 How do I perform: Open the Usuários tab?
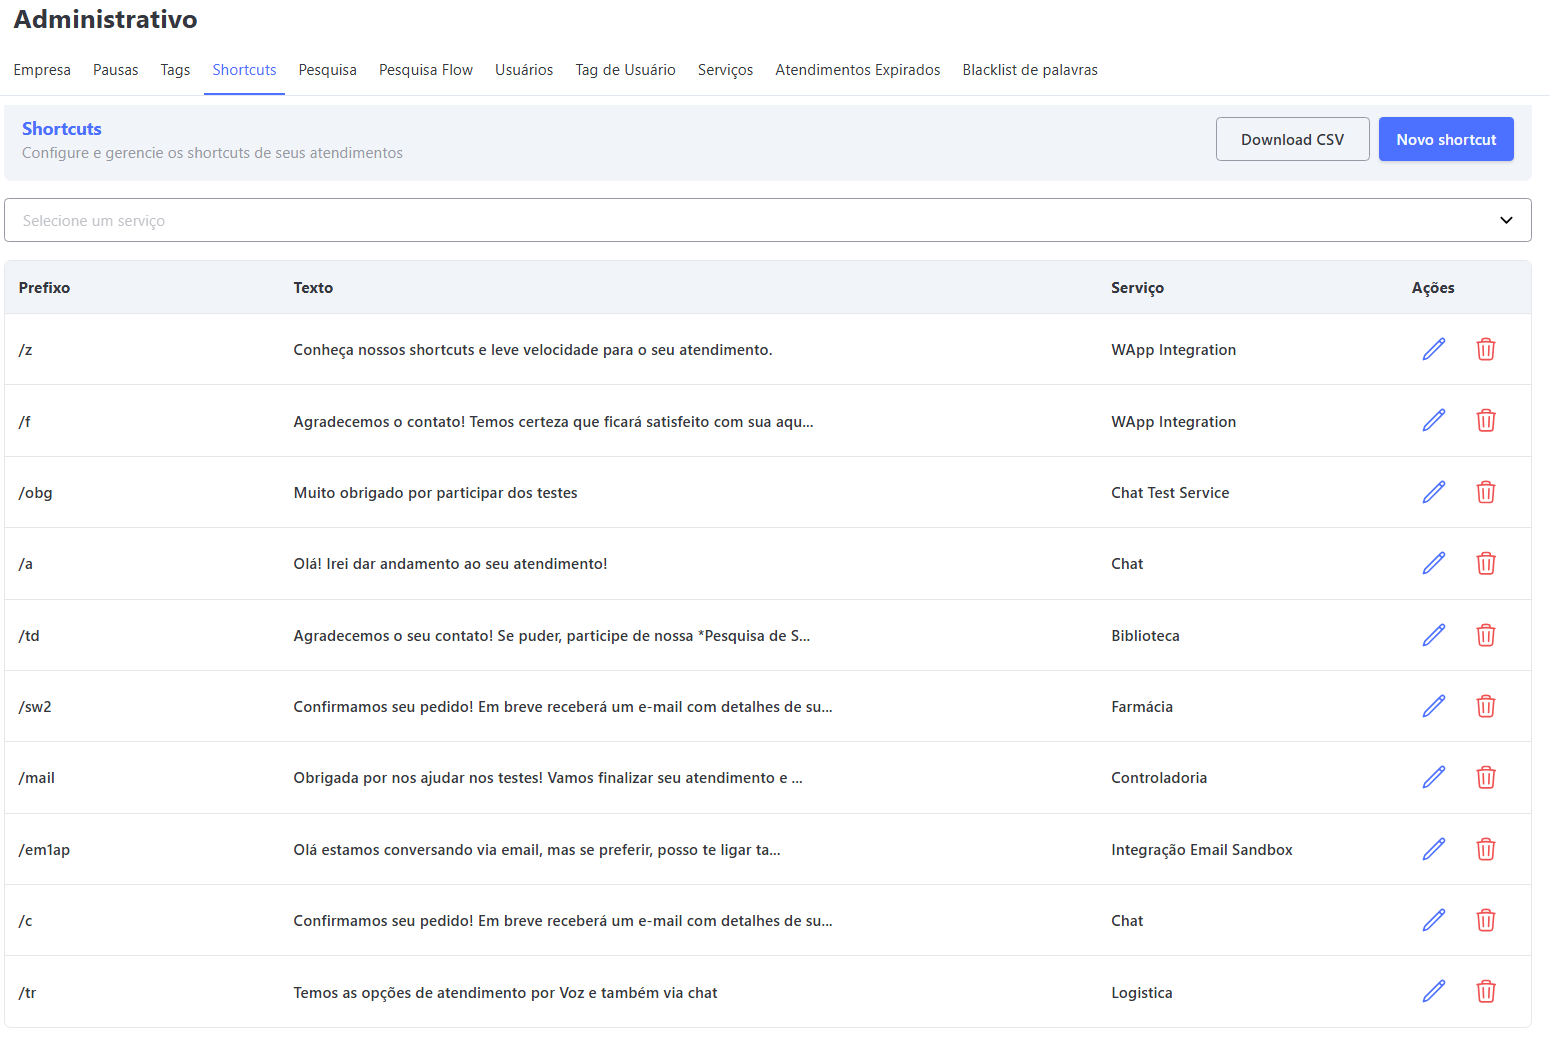point(524,70)
